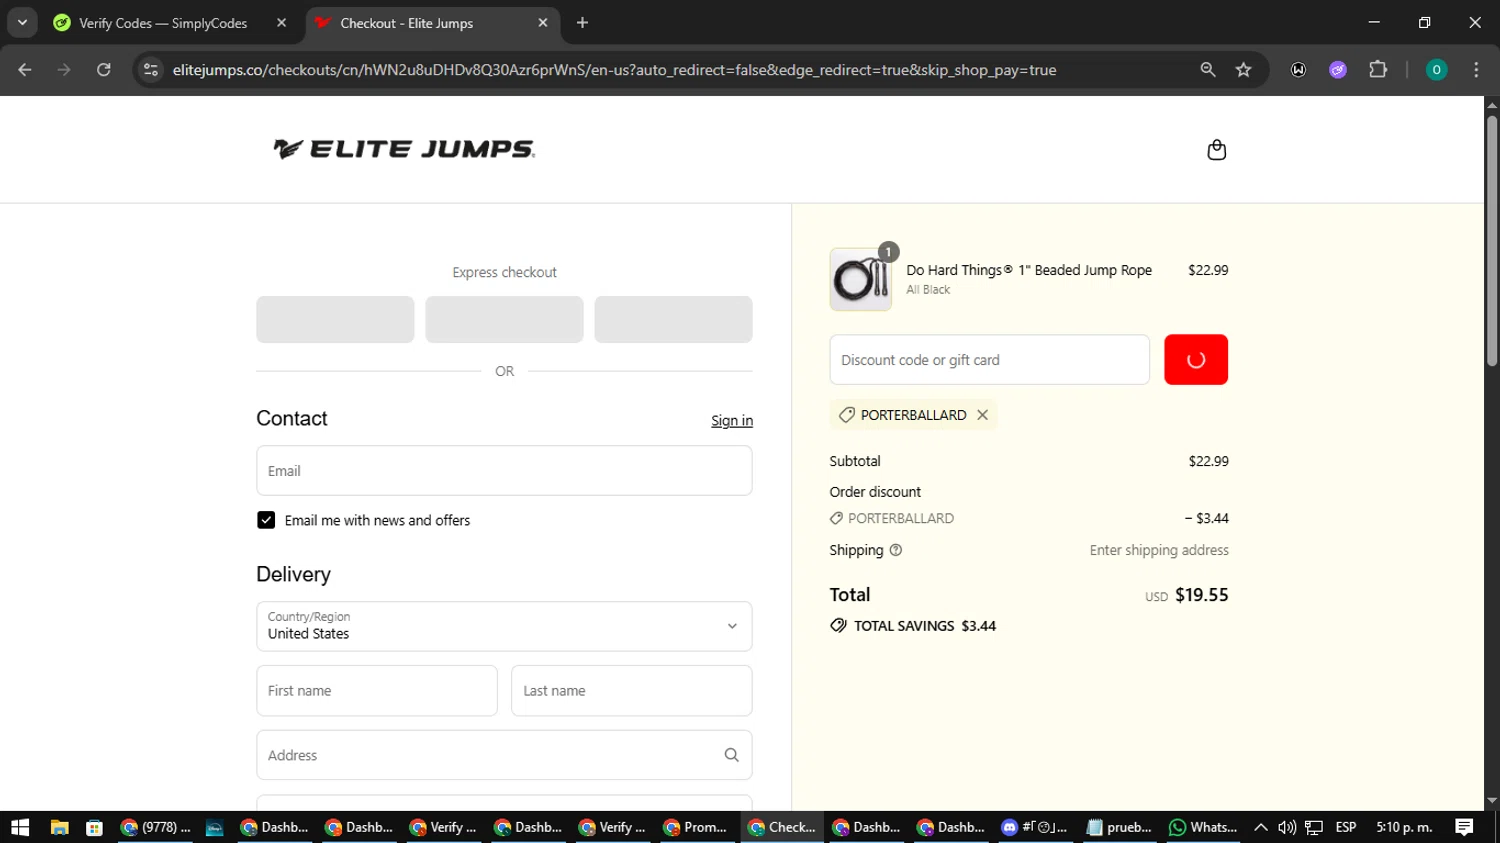Image resolution: width=1500 pixels, height=843 pixels.
Task: View site information icon in address bar
Action: pos(151,70)
